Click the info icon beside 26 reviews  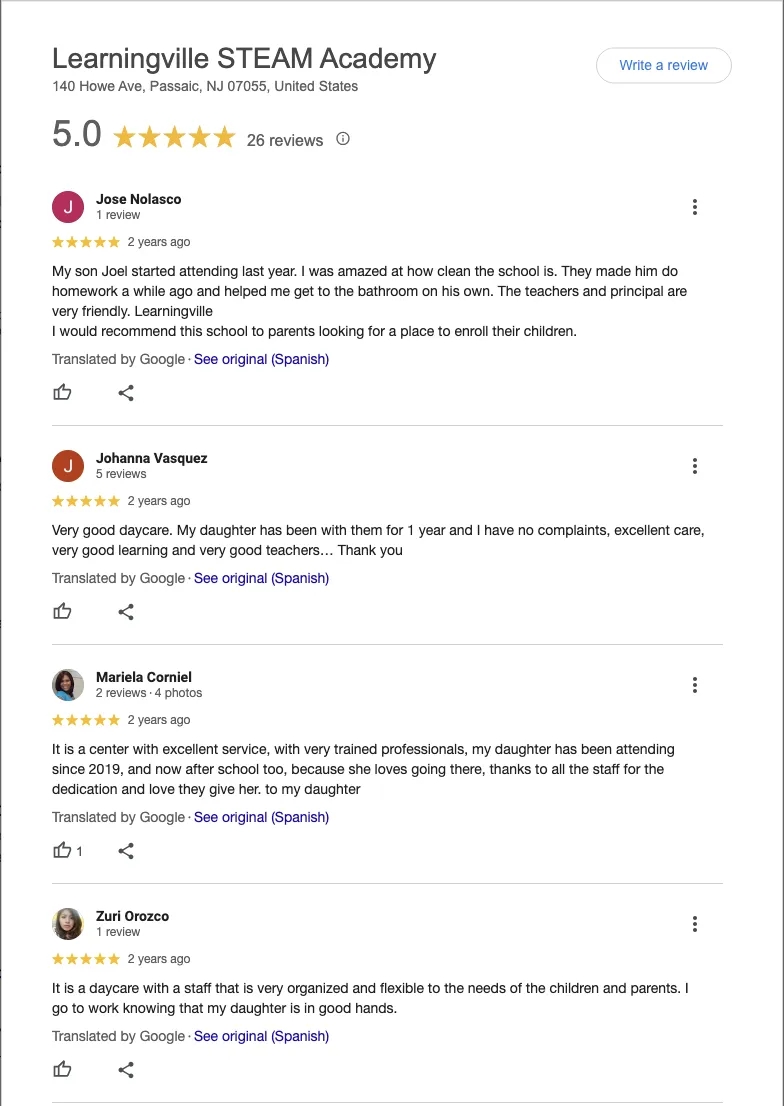tap(343, 139)
